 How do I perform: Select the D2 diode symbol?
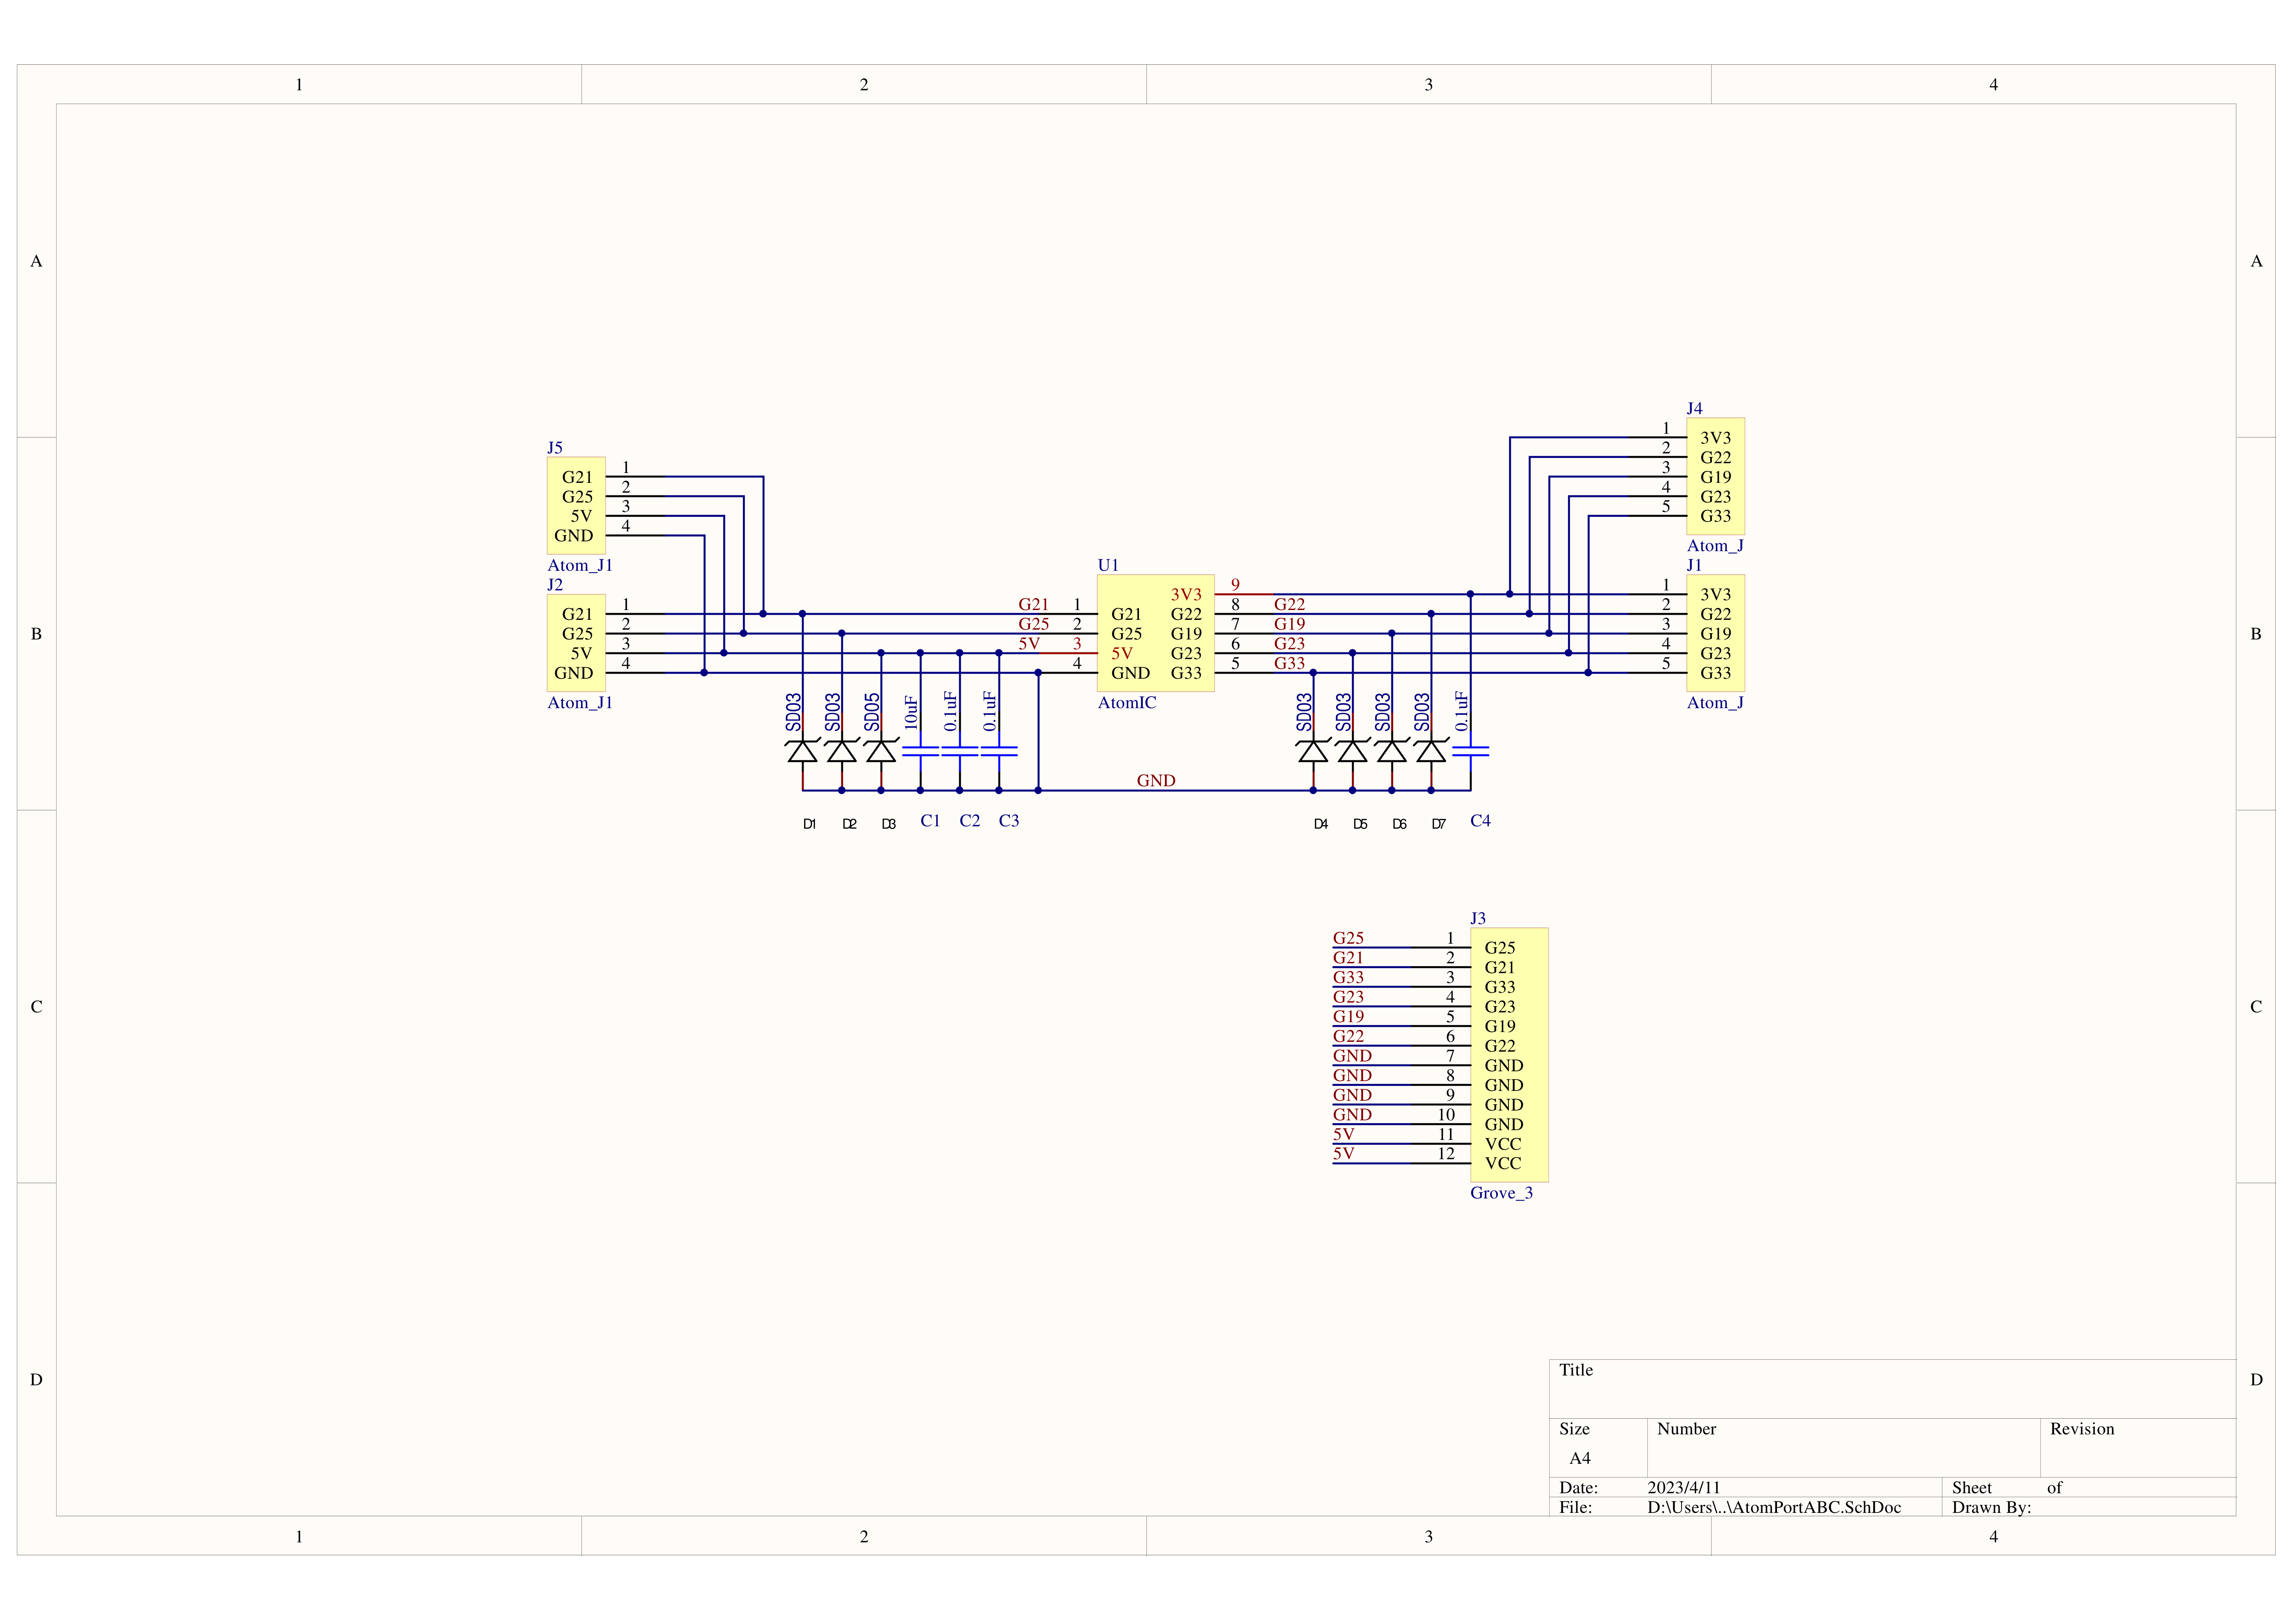pos(842,750)
